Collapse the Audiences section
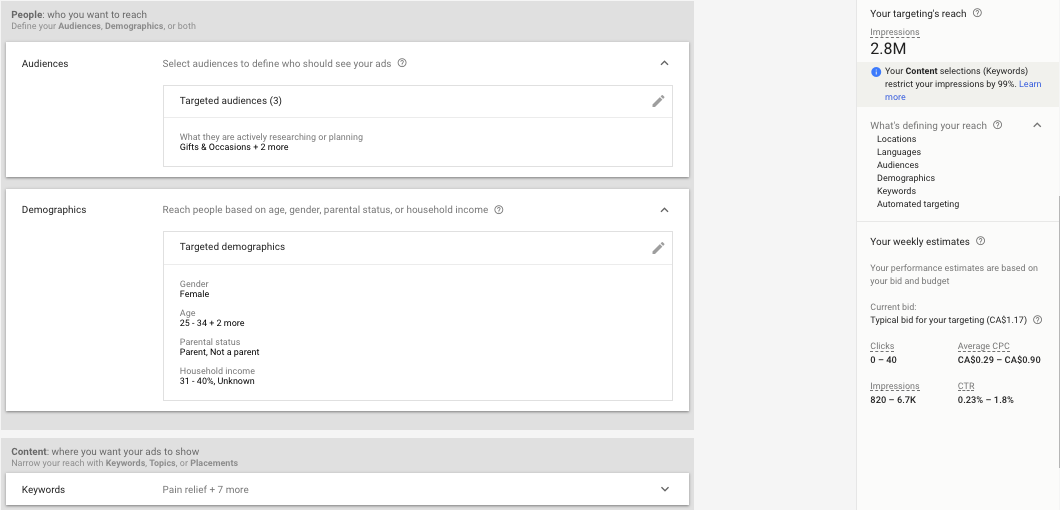Viewport: 1060px width, 510px height. tap(664, 63)
